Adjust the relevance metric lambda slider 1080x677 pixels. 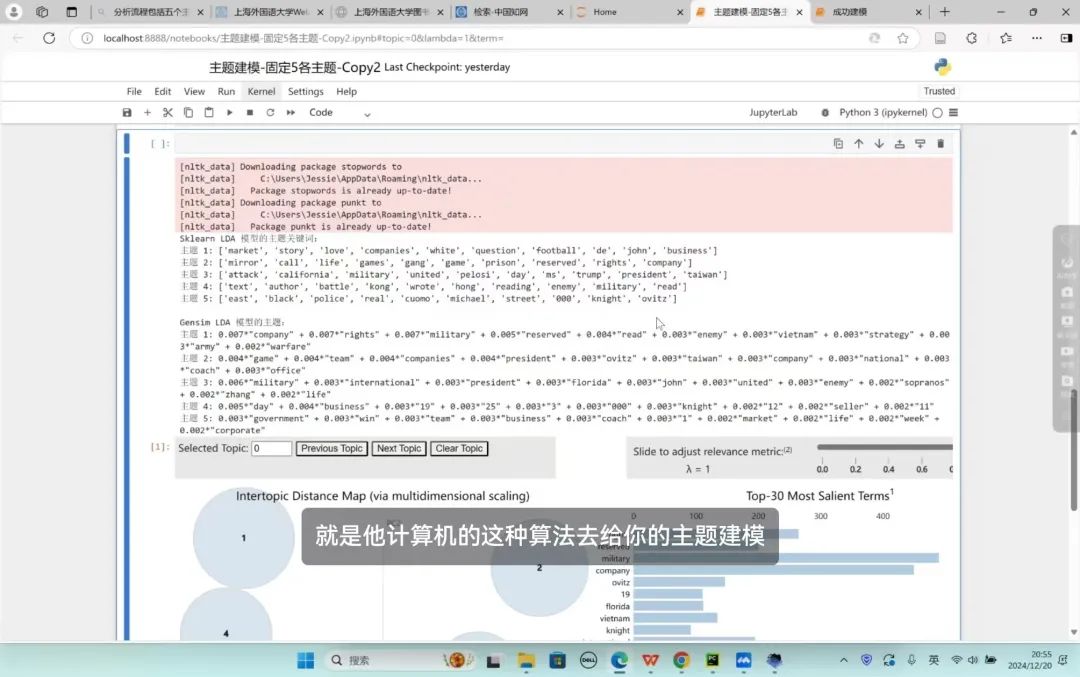pyautogui.click(x=884, y=447)
